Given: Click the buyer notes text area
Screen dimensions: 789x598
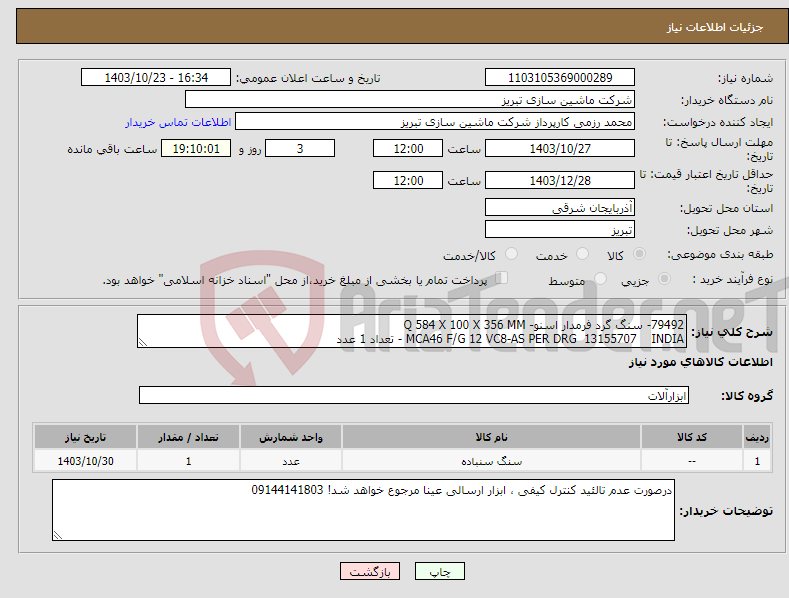Looking at the screenshot, I should coord(363,510).
